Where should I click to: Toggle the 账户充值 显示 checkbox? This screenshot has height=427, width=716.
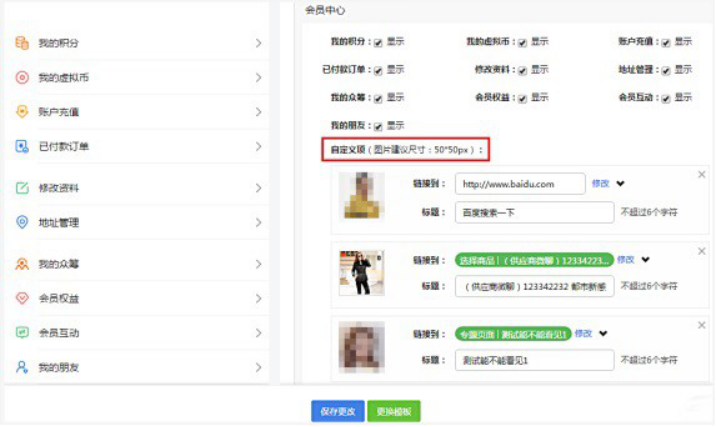[666, 42]
